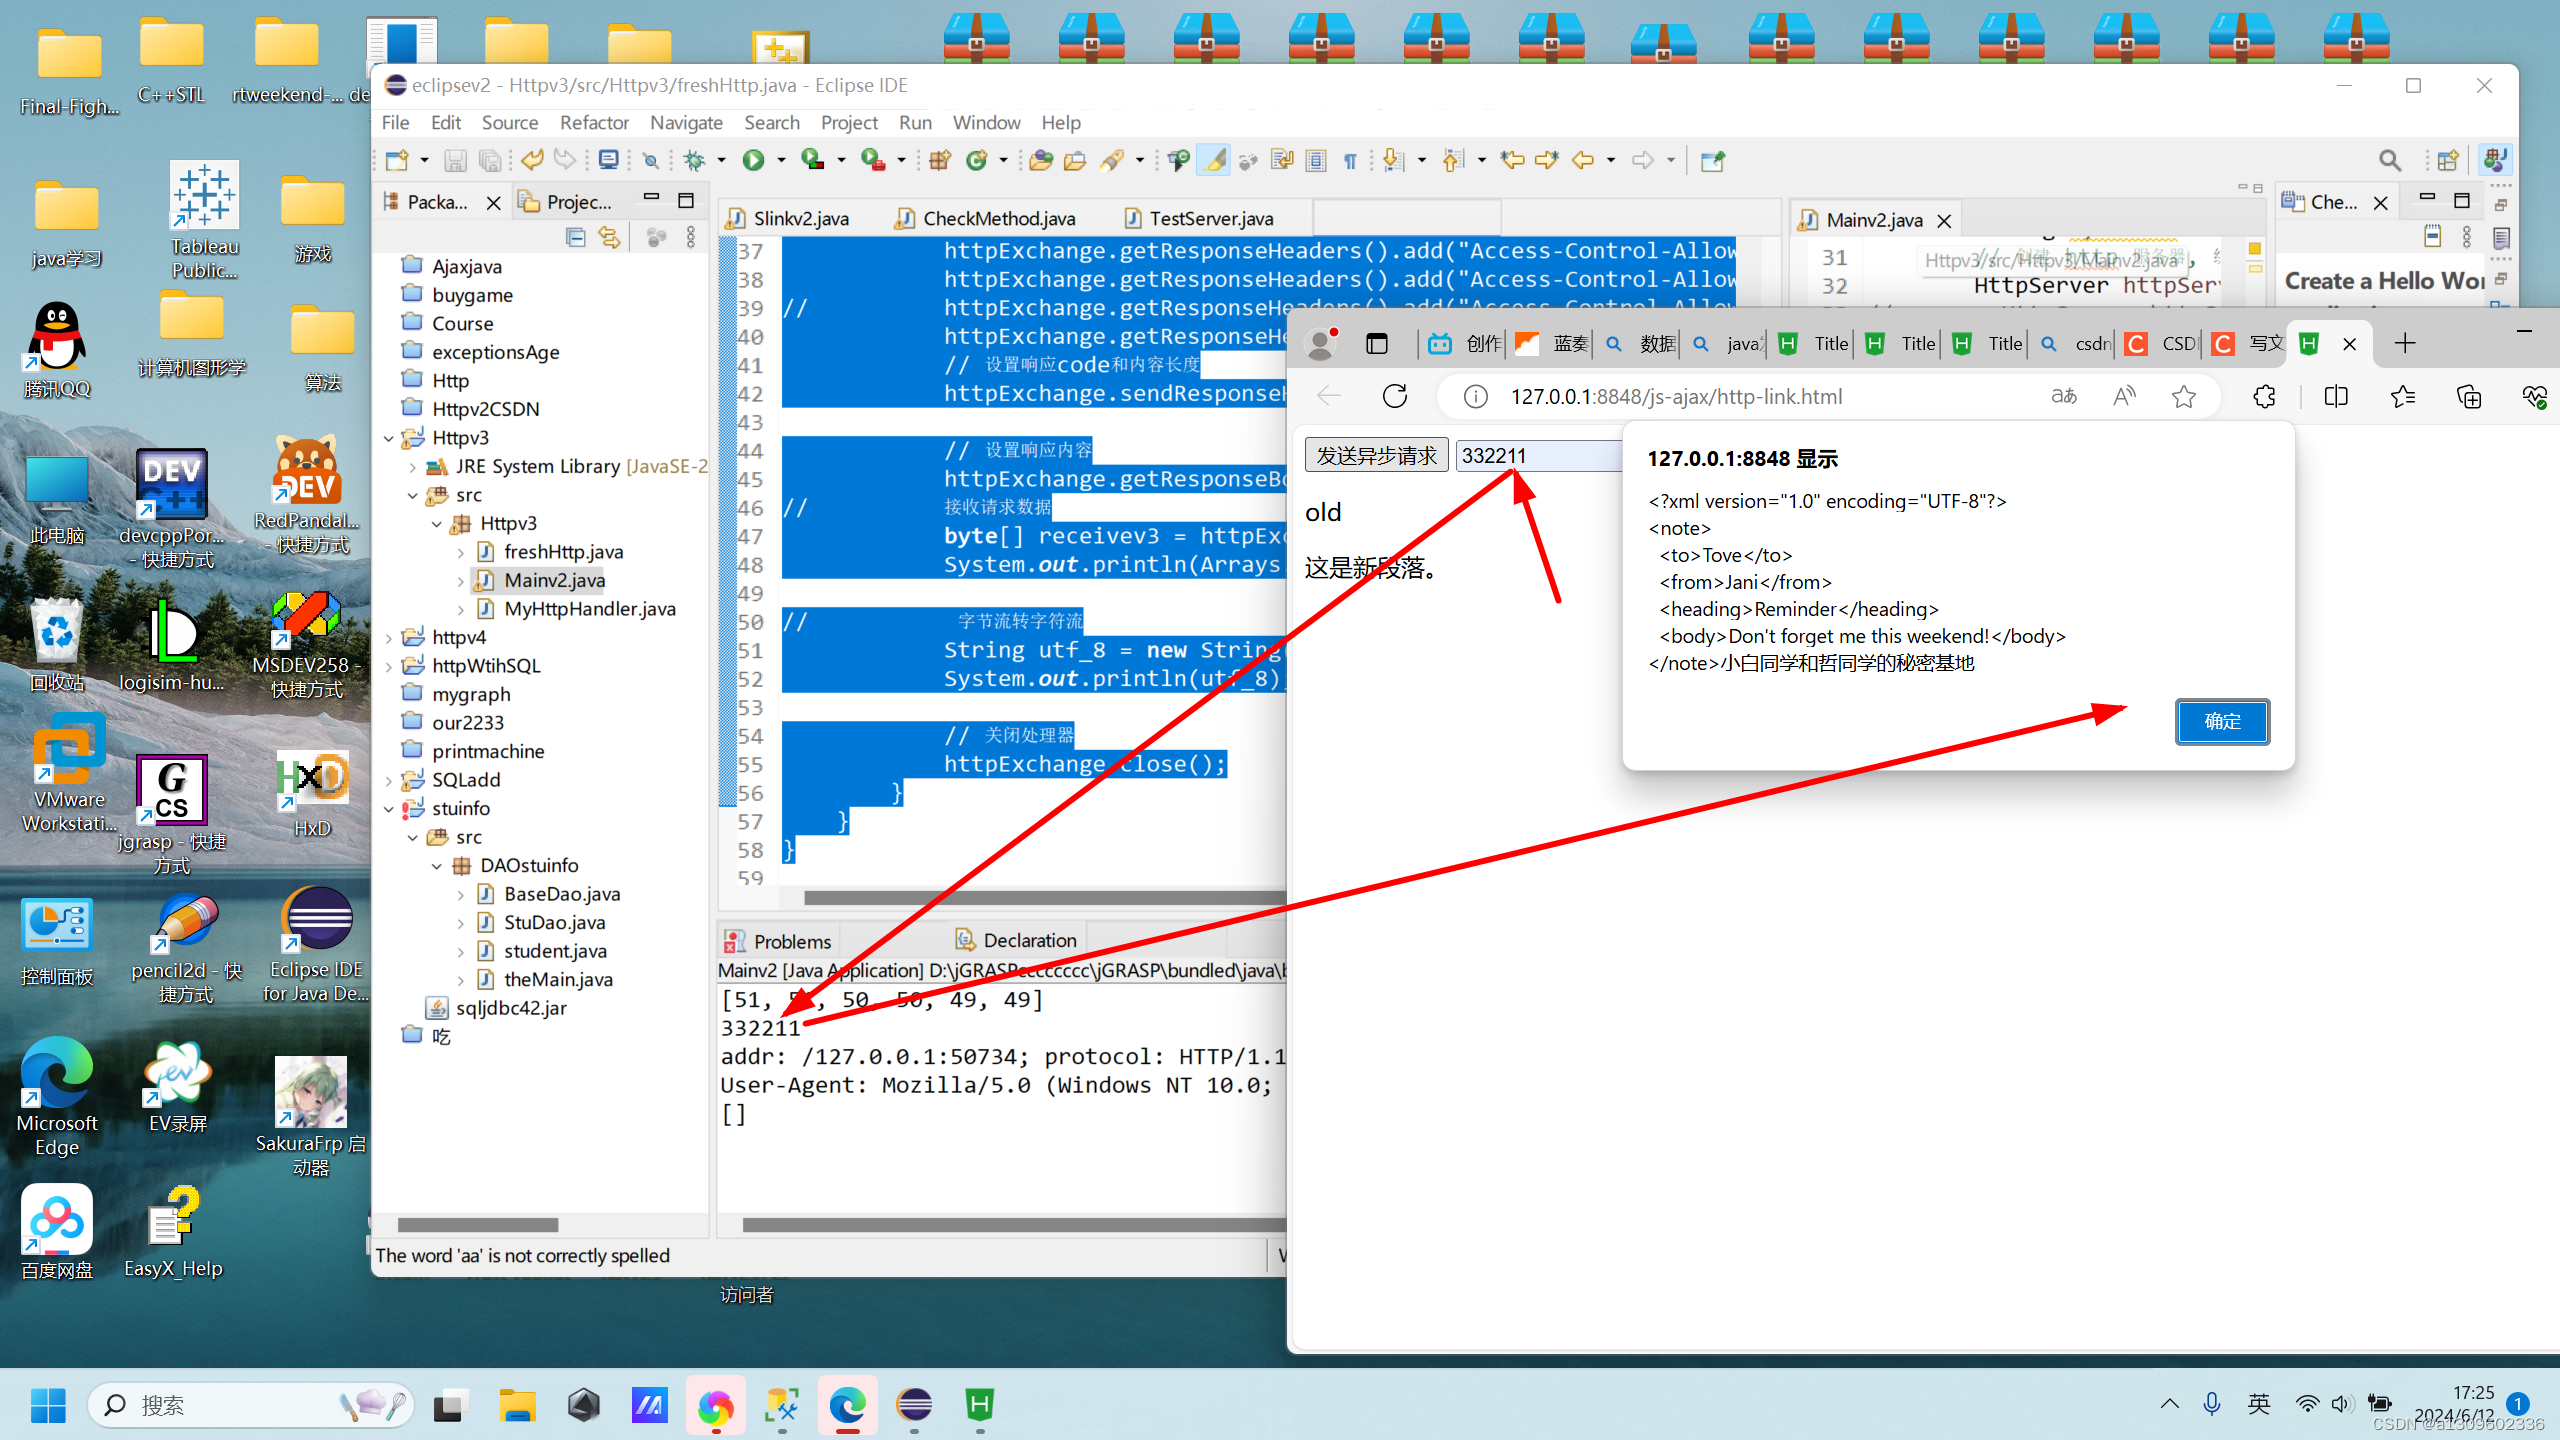Open the Refactor menu

pyautogui.click(x=594, y=122)
